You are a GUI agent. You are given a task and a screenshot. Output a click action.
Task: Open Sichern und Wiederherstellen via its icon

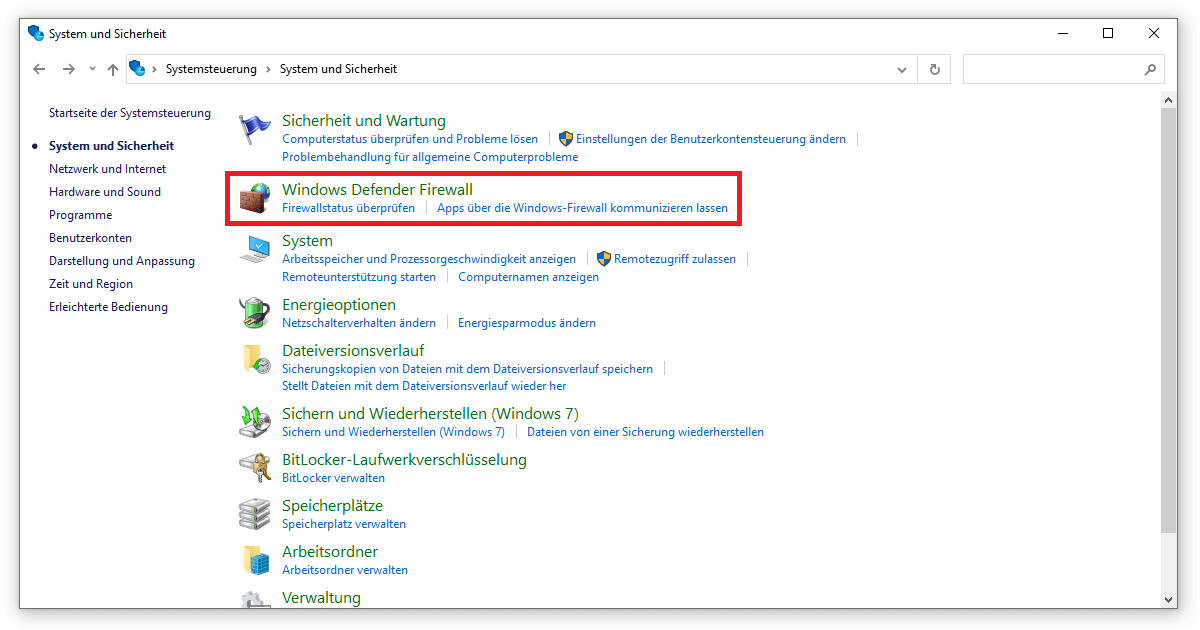pyautogui.click(x=256, y=421)
